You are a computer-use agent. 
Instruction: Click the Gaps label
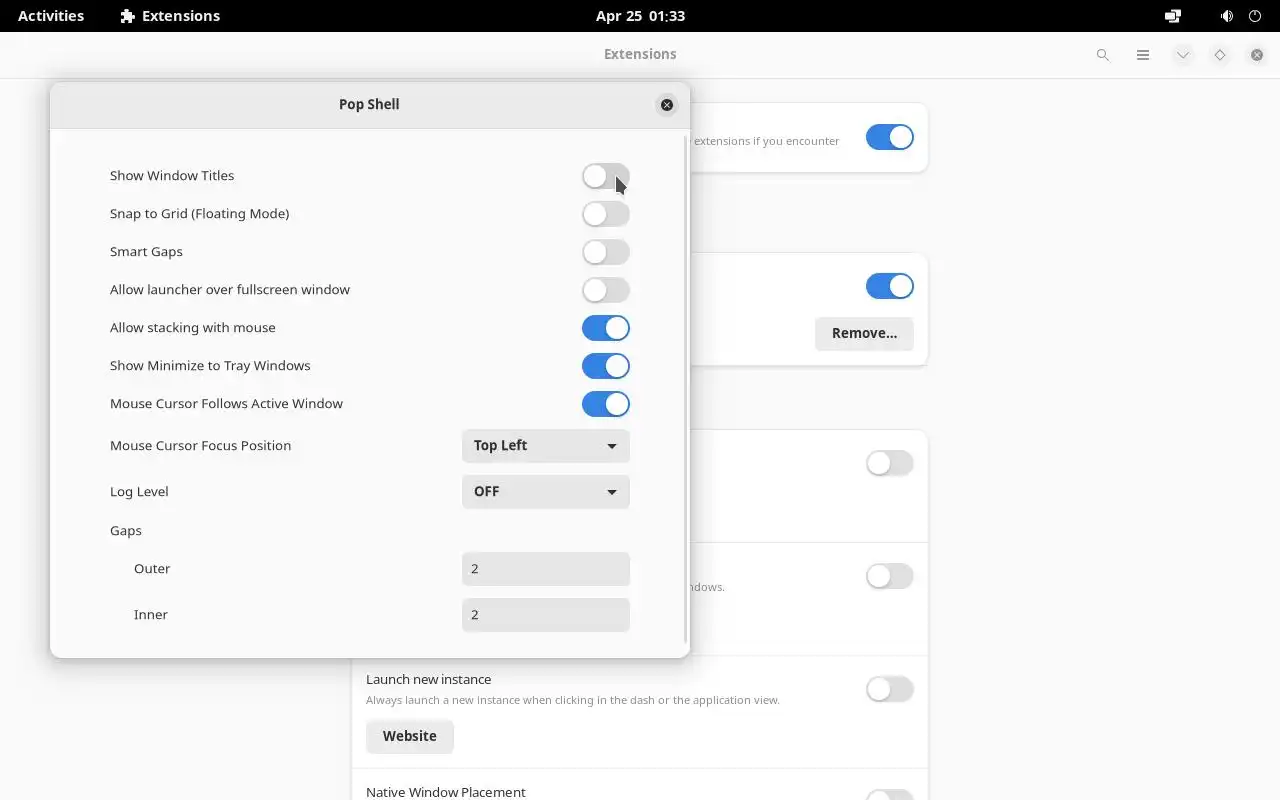click(x=126, y=531)
